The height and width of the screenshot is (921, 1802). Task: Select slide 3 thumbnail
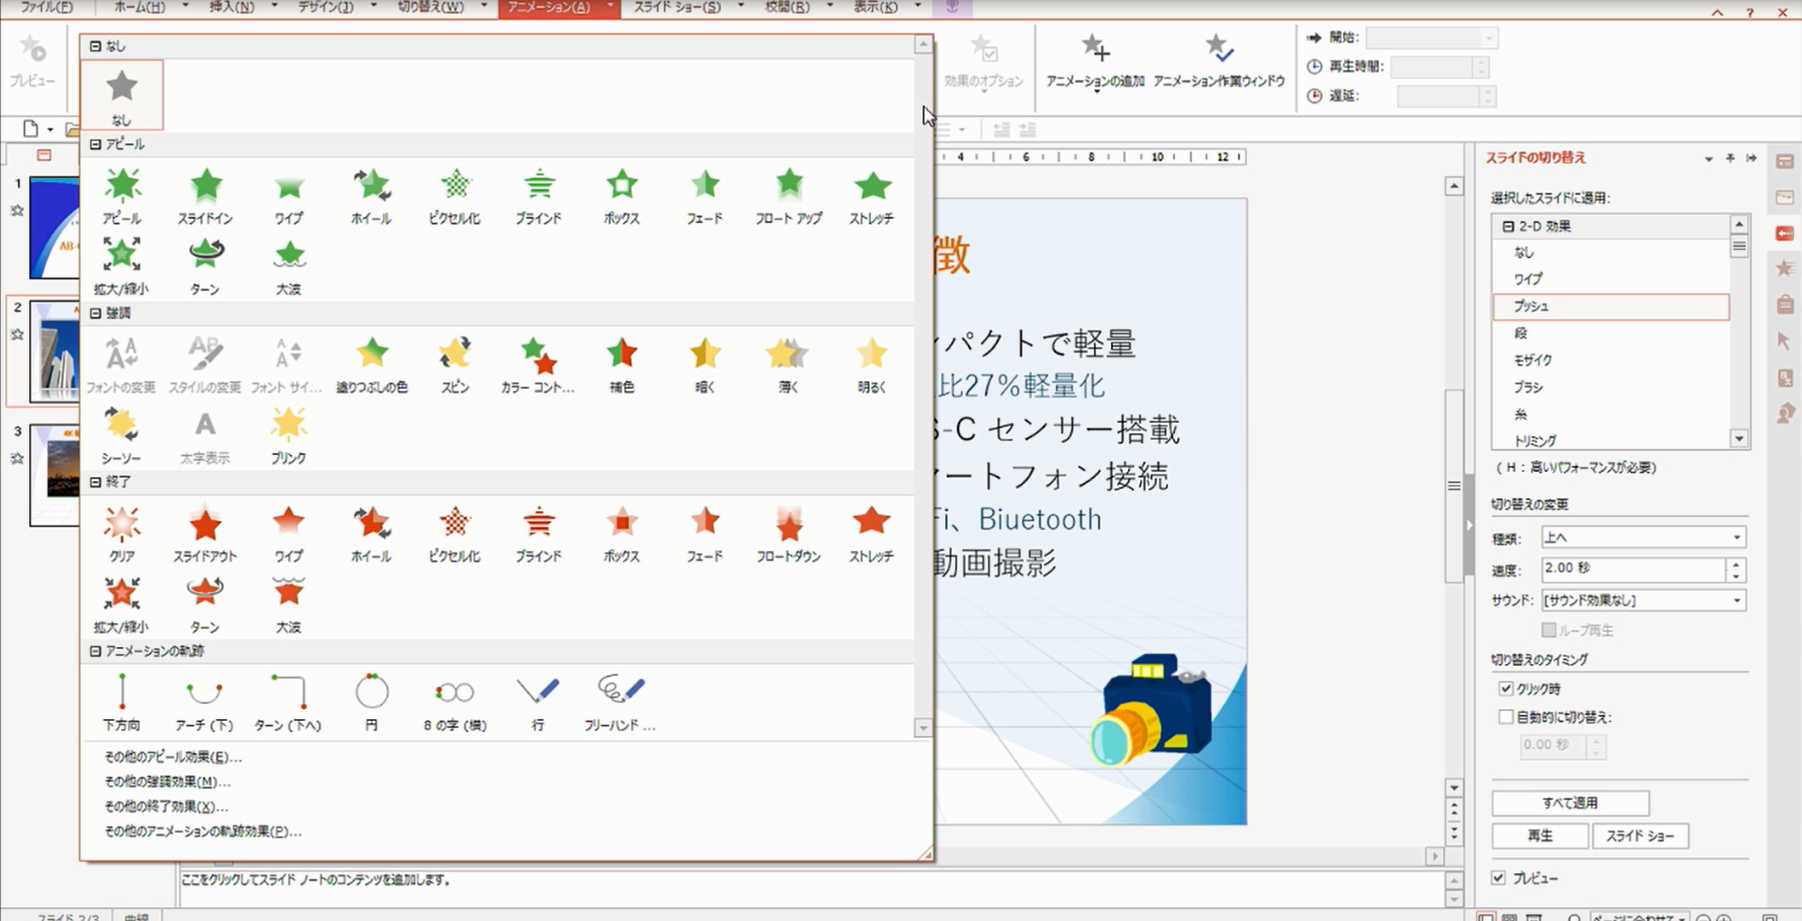[x=55, y=475]
